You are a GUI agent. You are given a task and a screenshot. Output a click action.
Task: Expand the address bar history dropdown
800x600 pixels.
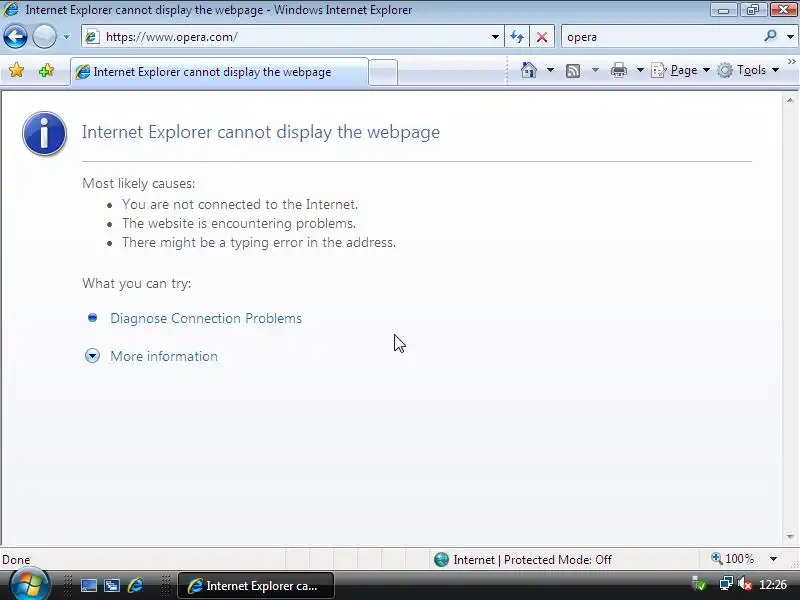[495, 37]
